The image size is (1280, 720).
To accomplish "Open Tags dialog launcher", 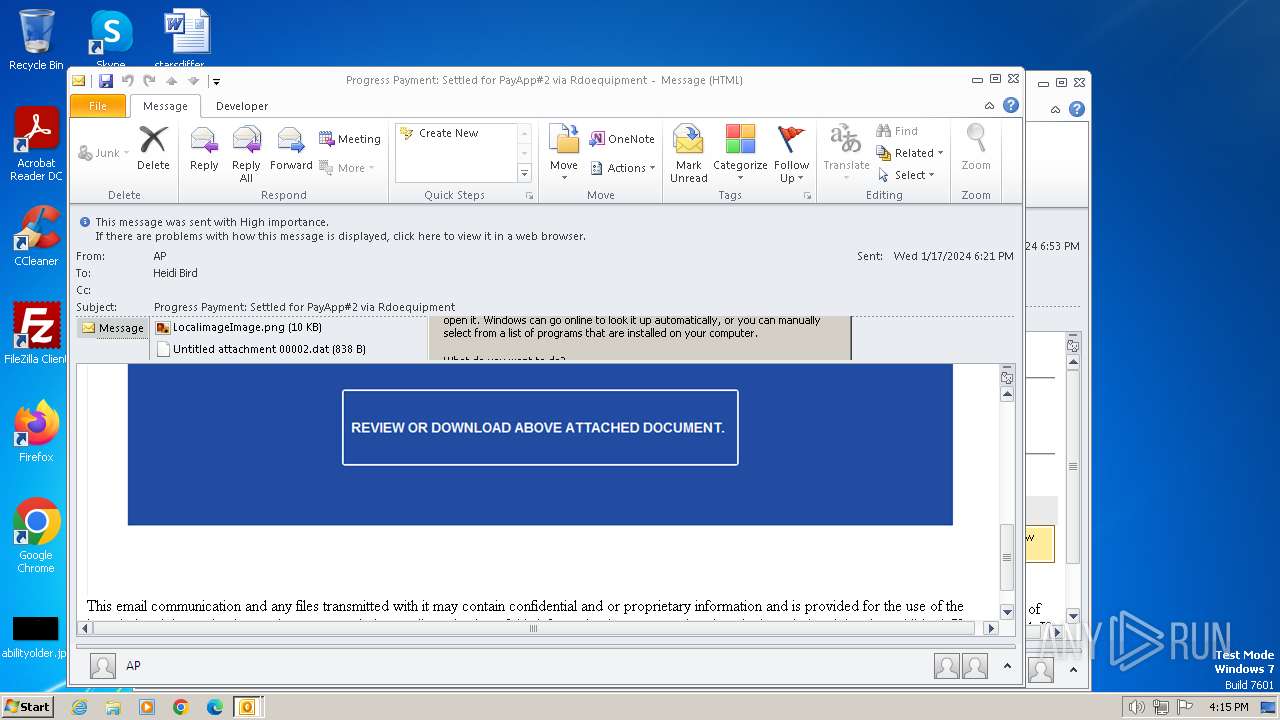I will [x=807, y=196].
